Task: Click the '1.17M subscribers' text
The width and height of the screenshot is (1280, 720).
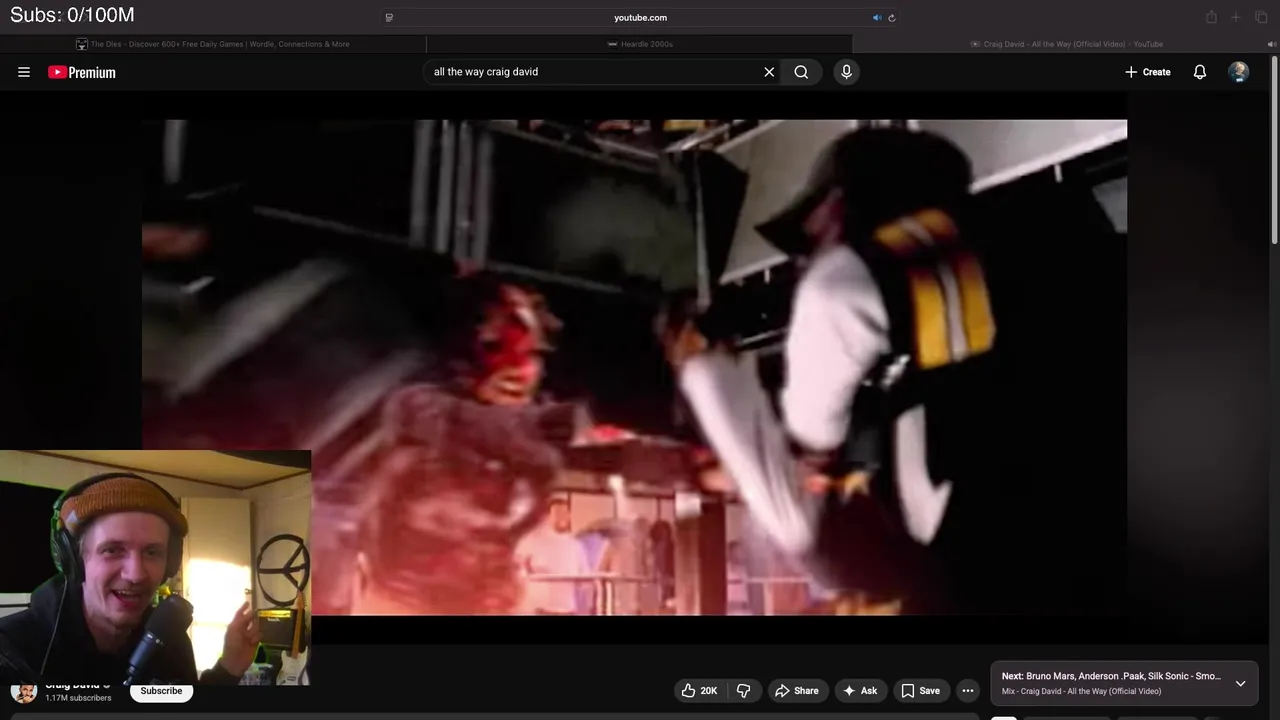Action: [x=78, y=698]
